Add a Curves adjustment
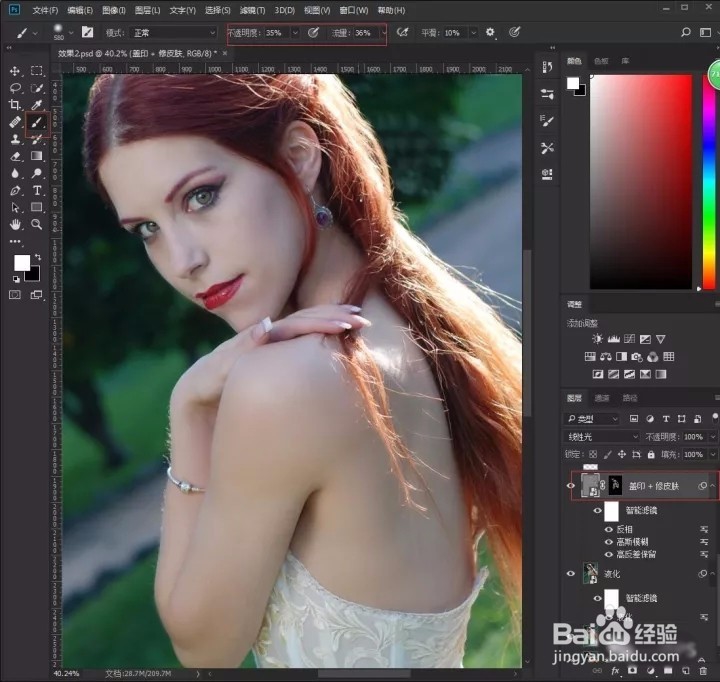 click(x=630, y=339)
